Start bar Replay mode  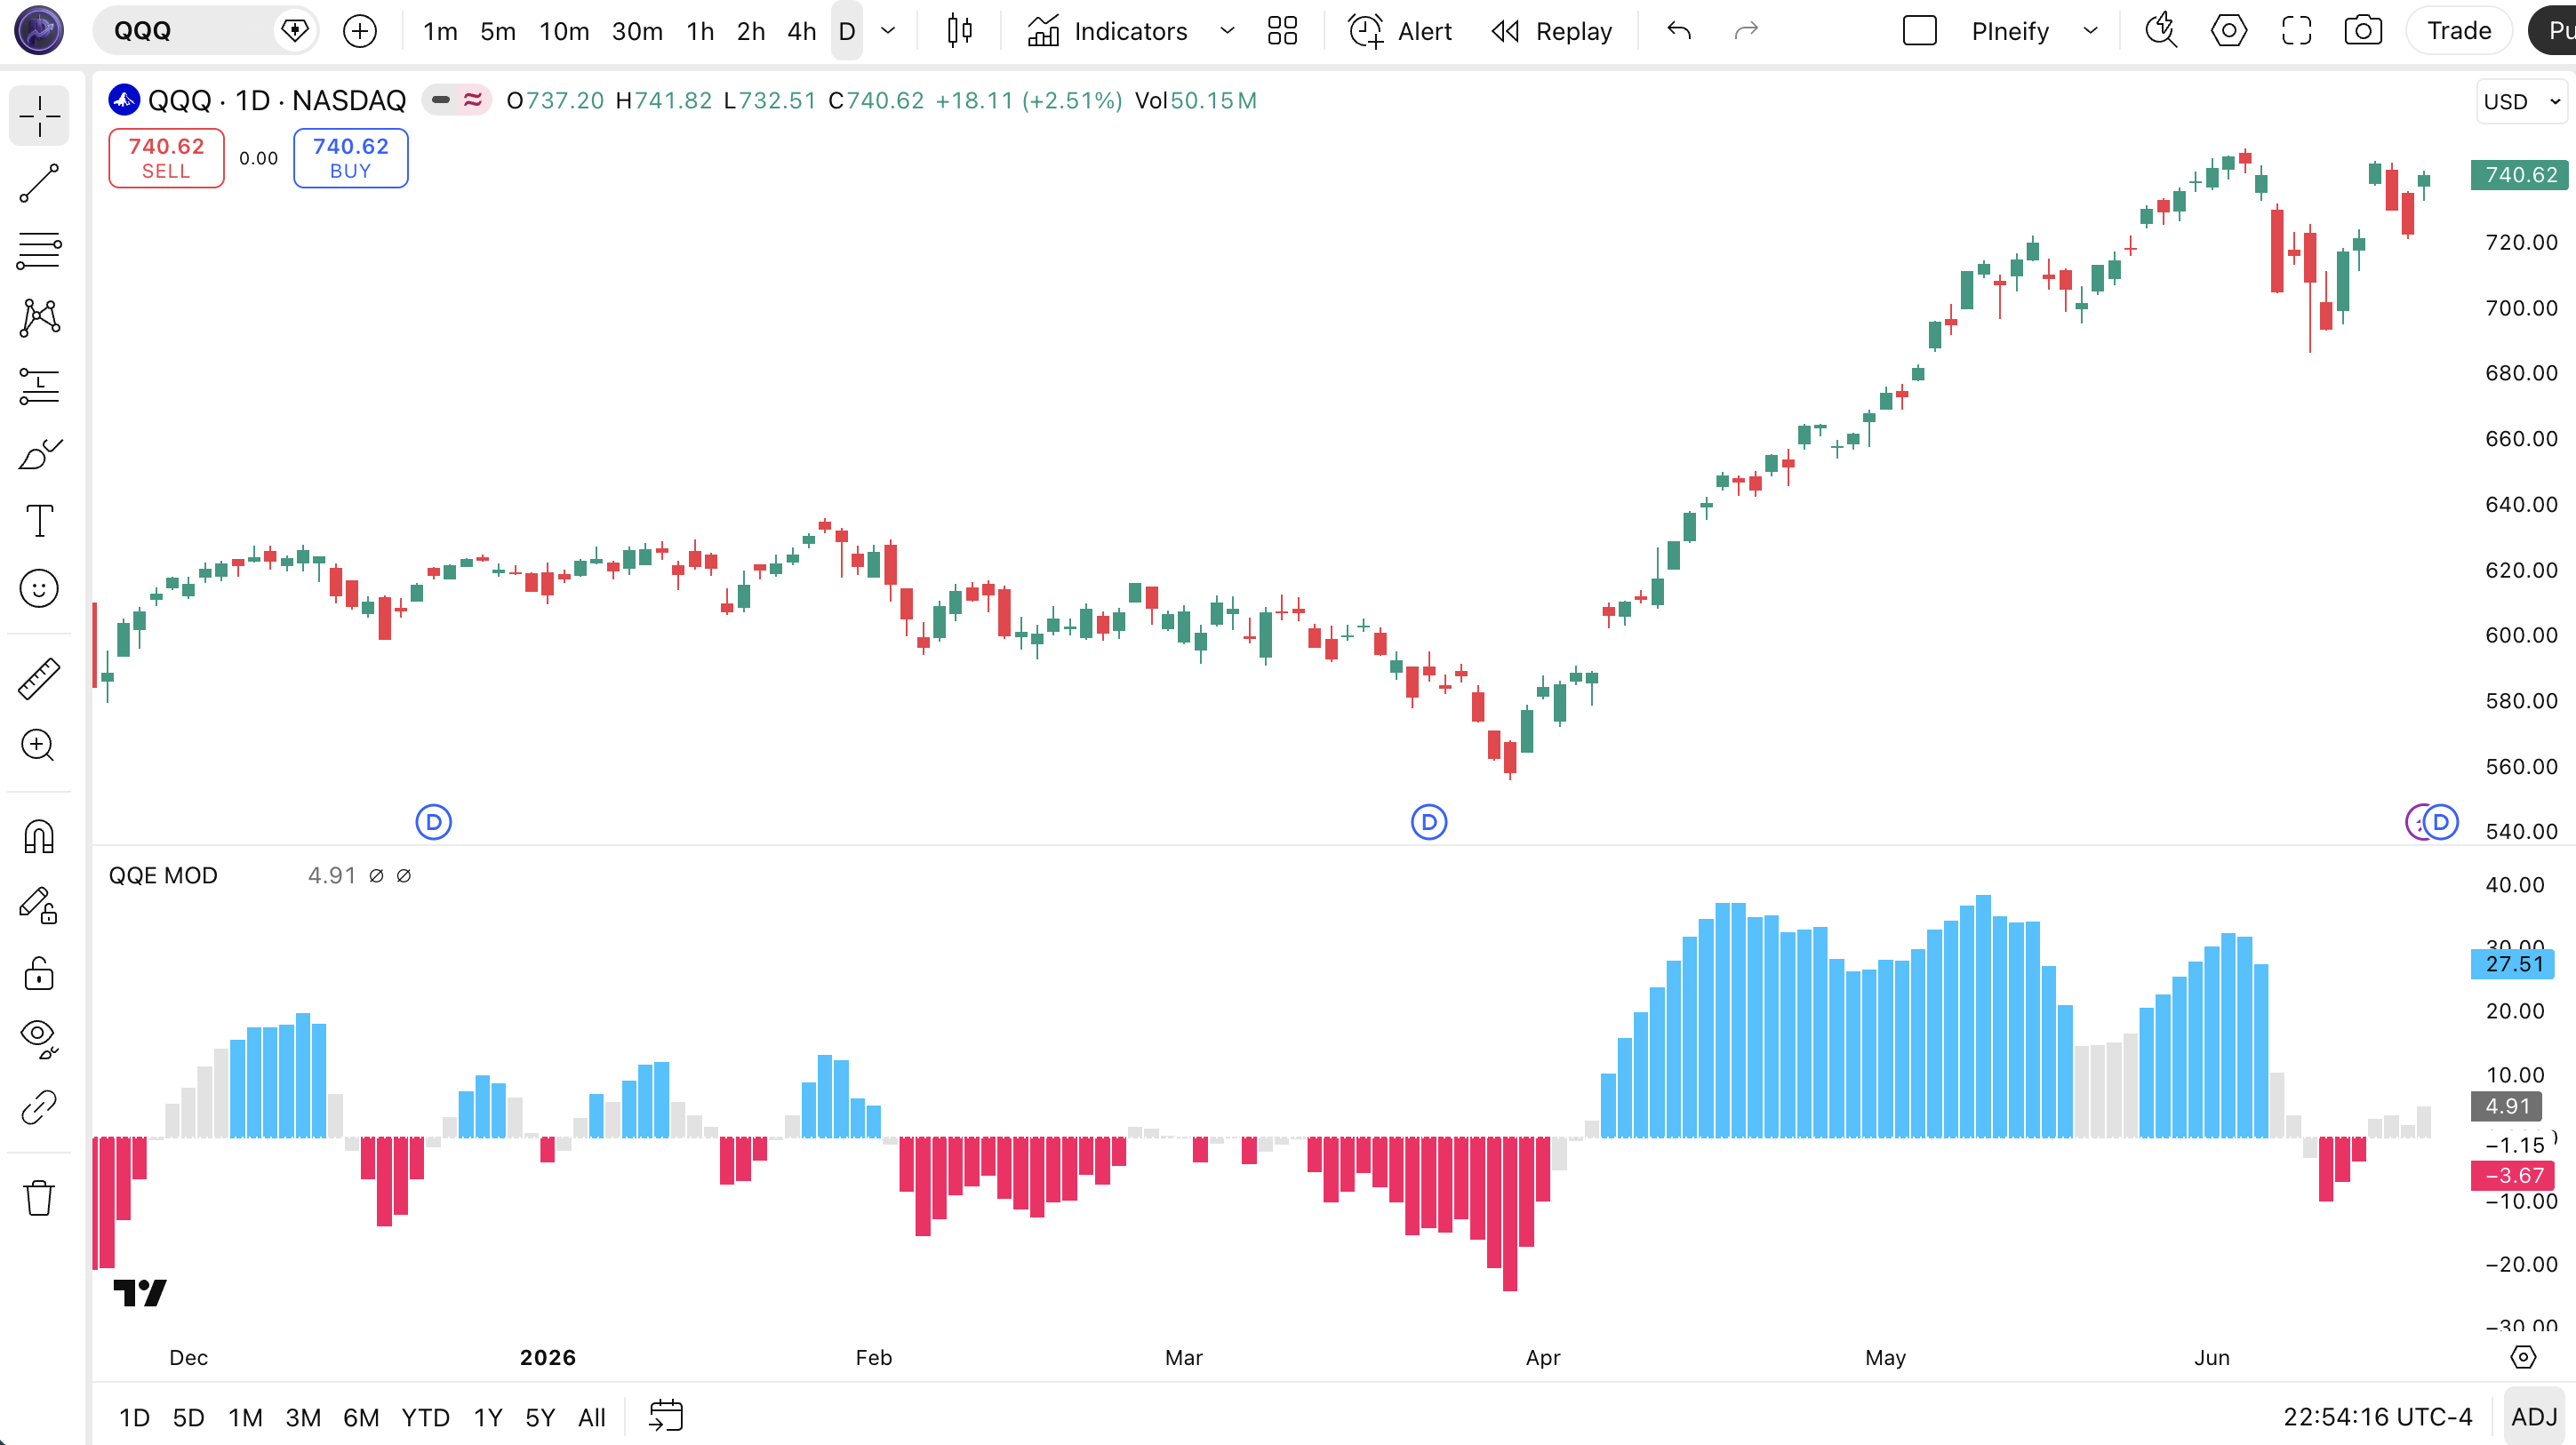(1552, 31)
